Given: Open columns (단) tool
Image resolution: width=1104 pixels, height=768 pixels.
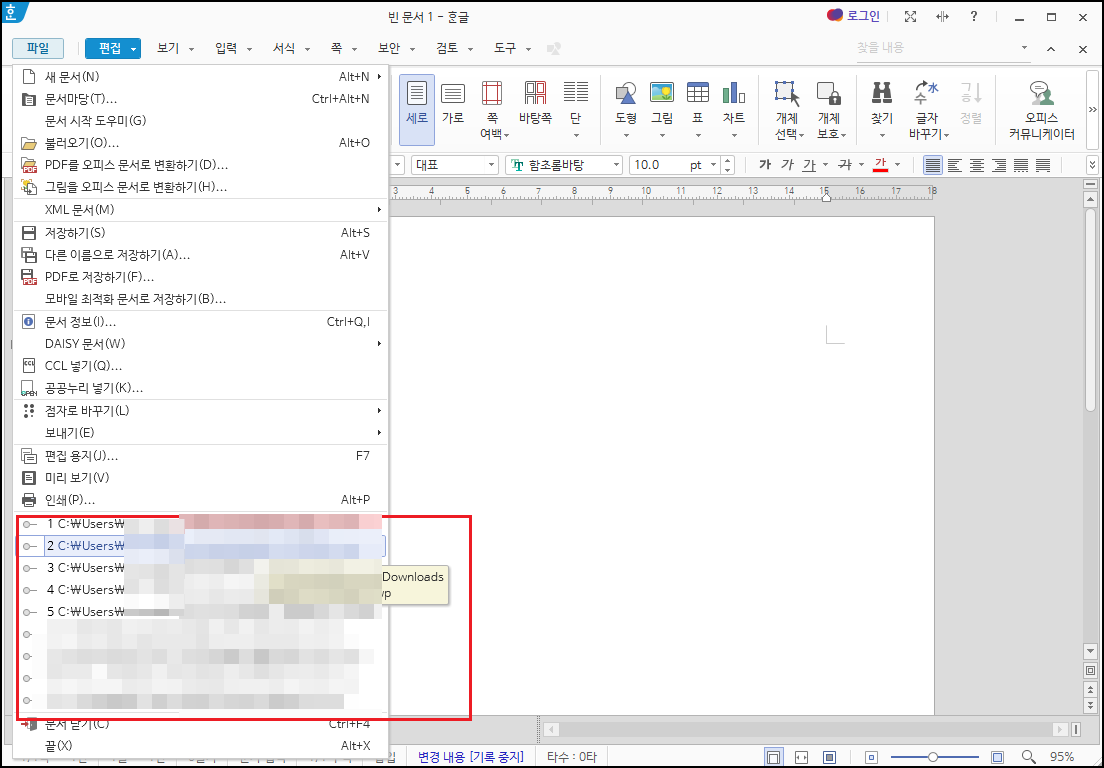Looking at the screenshot, I should (x=575, y=109).
